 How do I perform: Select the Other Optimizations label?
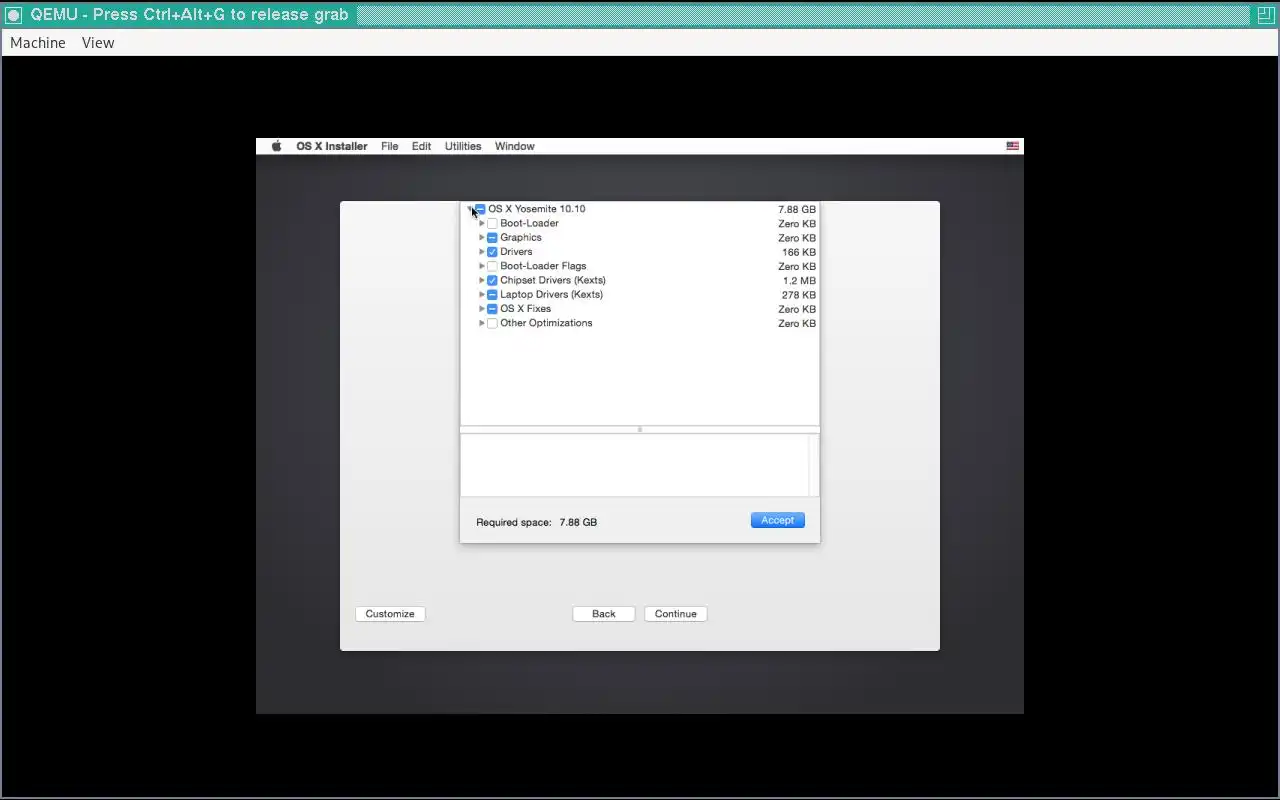coord(547,323)
